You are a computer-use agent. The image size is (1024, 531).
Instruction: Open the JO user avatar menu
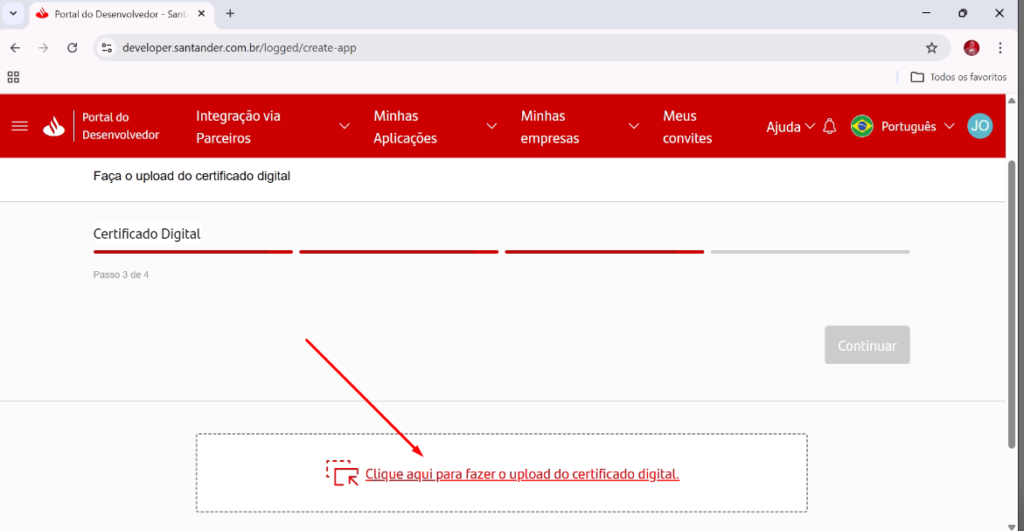click(980, 126)
